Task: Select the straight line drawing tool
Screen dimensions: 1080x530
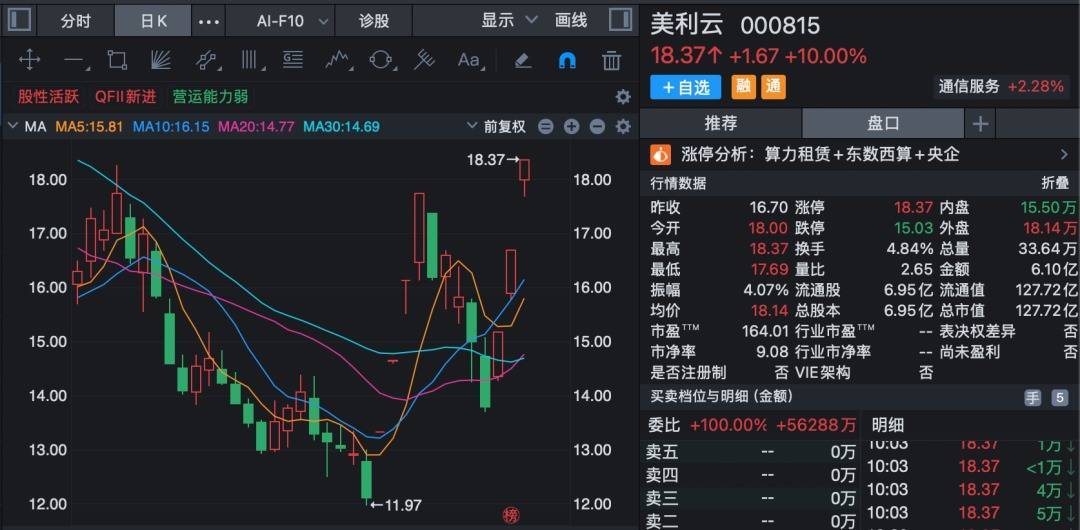Action: click(74, 61)
